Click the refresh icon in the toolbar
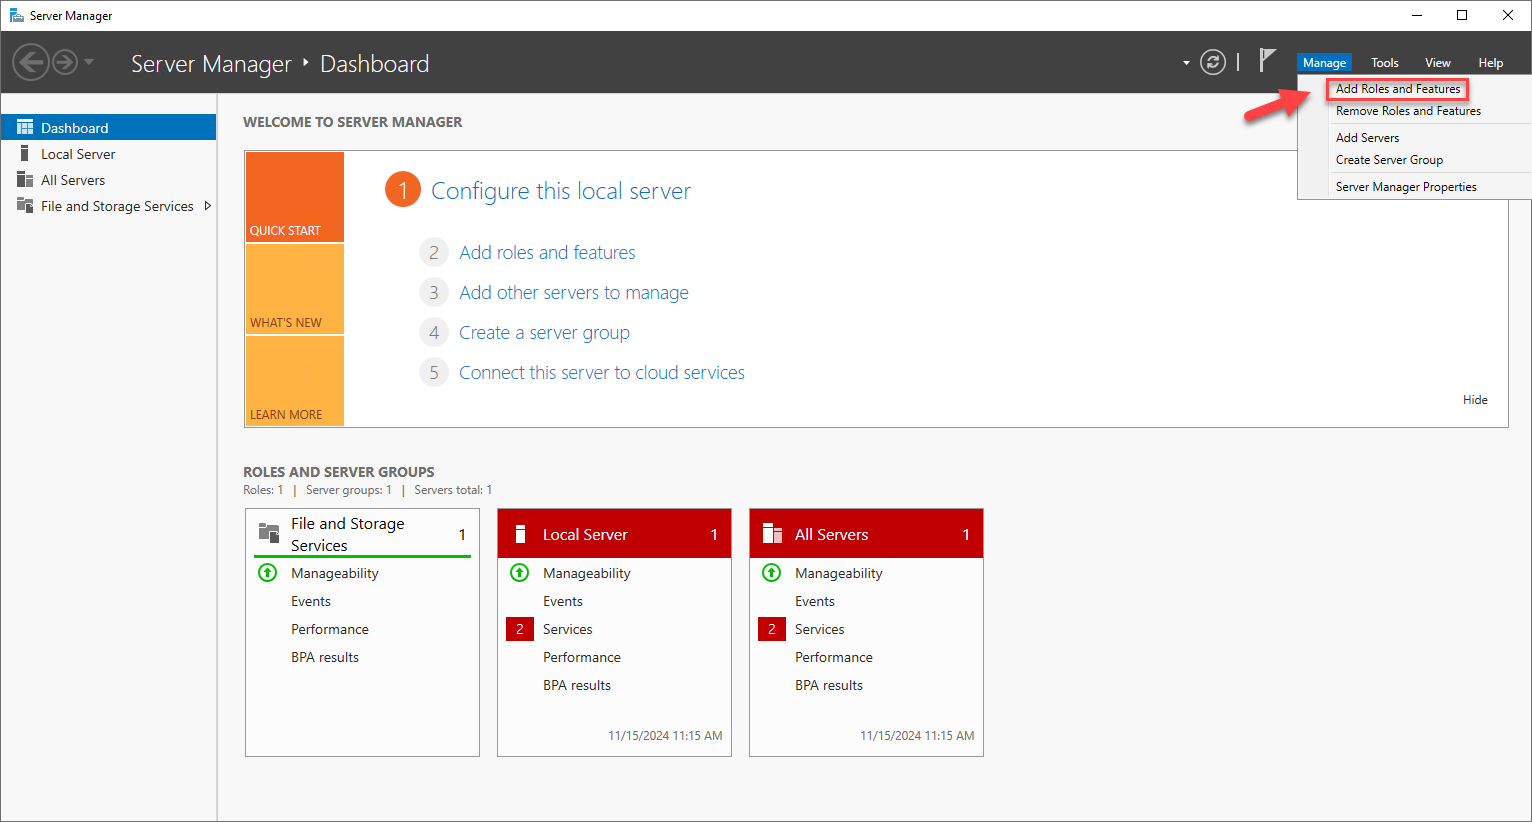The width and height of the screenshot is (1532, 822). tap(1213, 61)
